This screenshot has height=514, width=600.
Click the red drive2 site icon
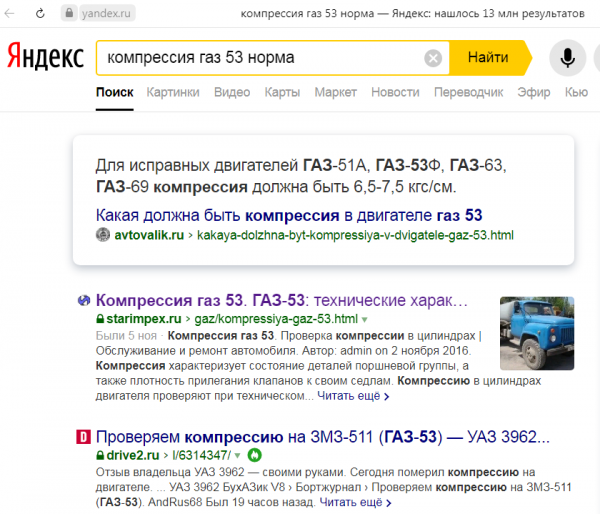click(83, 436)
